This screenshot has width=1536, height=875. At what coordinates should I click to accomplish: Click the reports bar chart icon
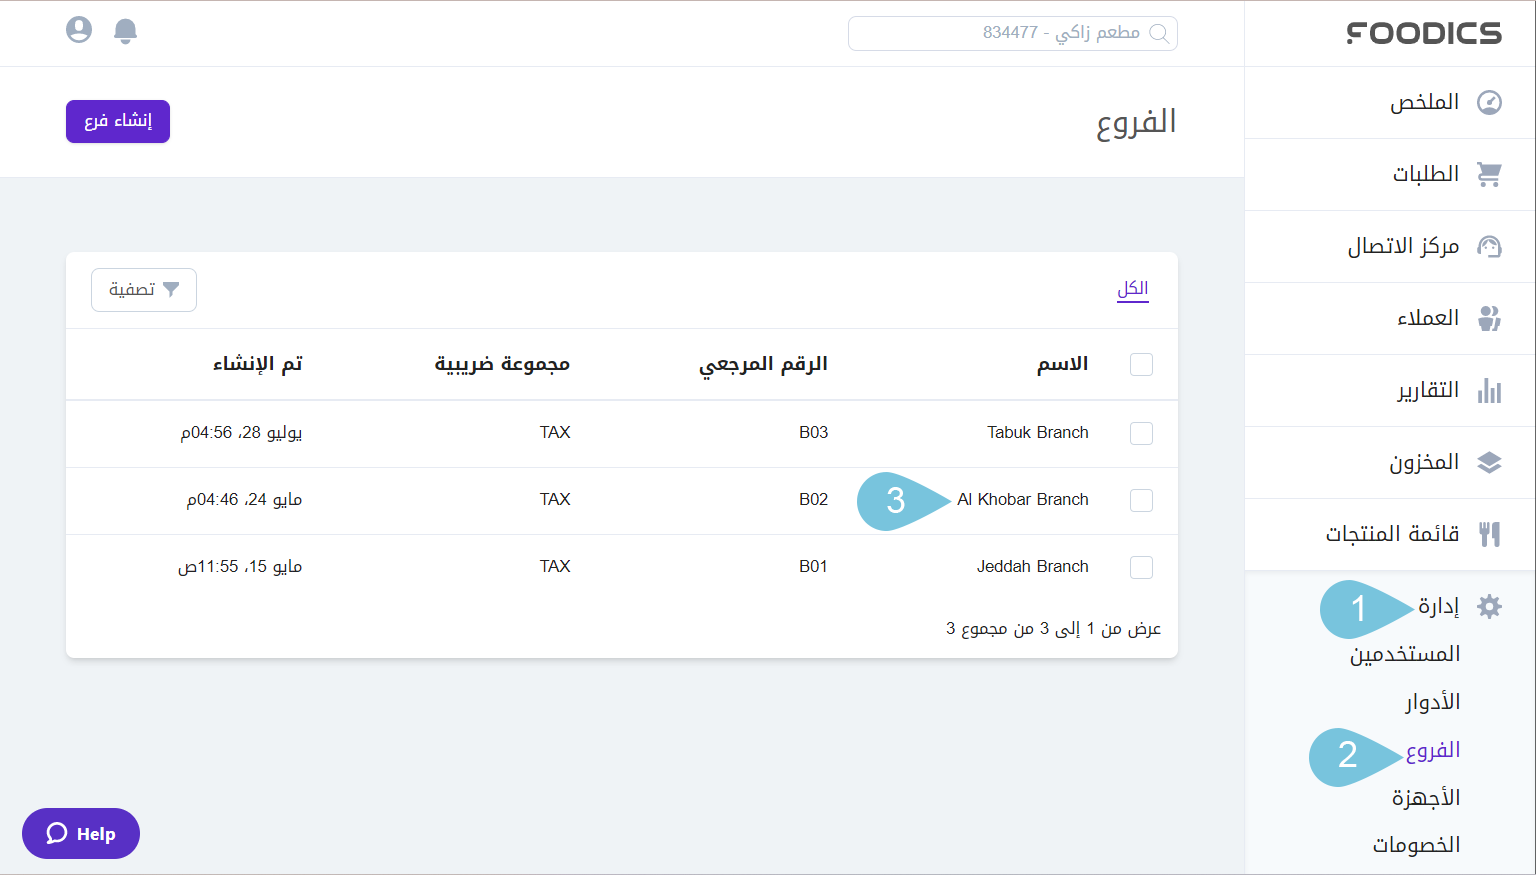click(x=1489, y=391)
